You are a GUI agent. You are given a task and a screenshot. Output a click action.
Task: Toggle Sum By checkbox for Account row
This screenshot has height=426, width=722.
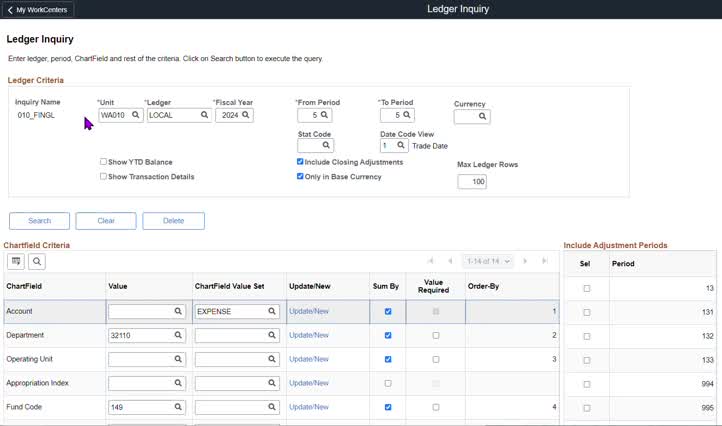tap(388, 312)
